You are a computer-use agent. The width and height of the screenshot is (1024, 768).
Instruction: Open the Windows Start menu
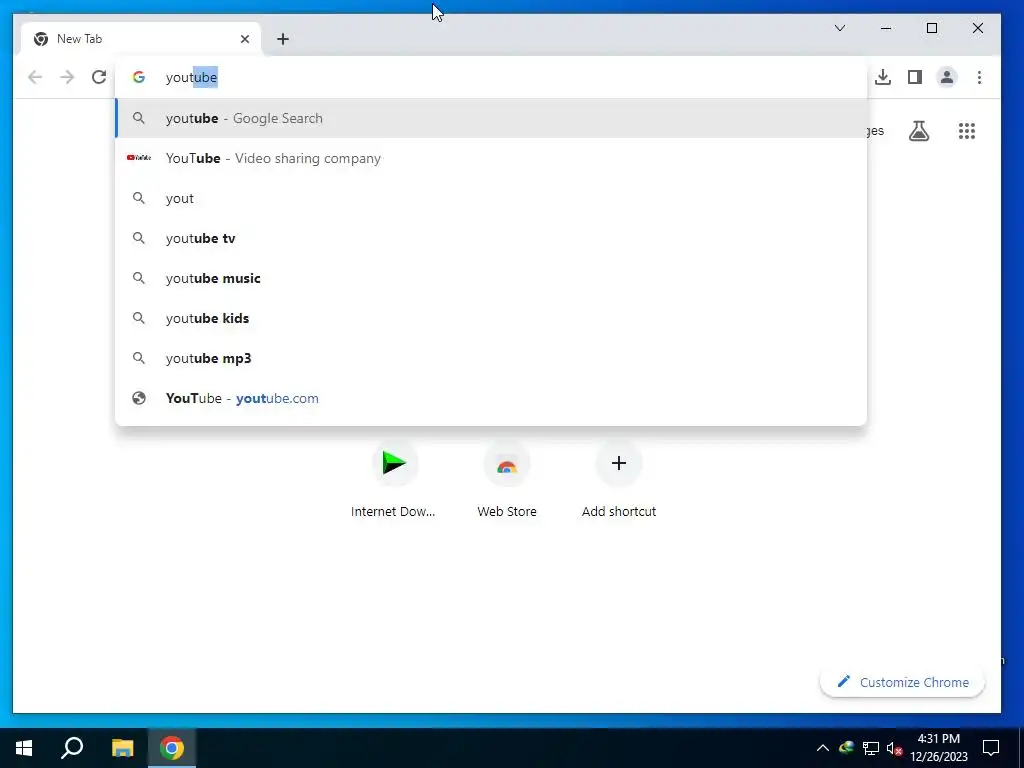24,748
